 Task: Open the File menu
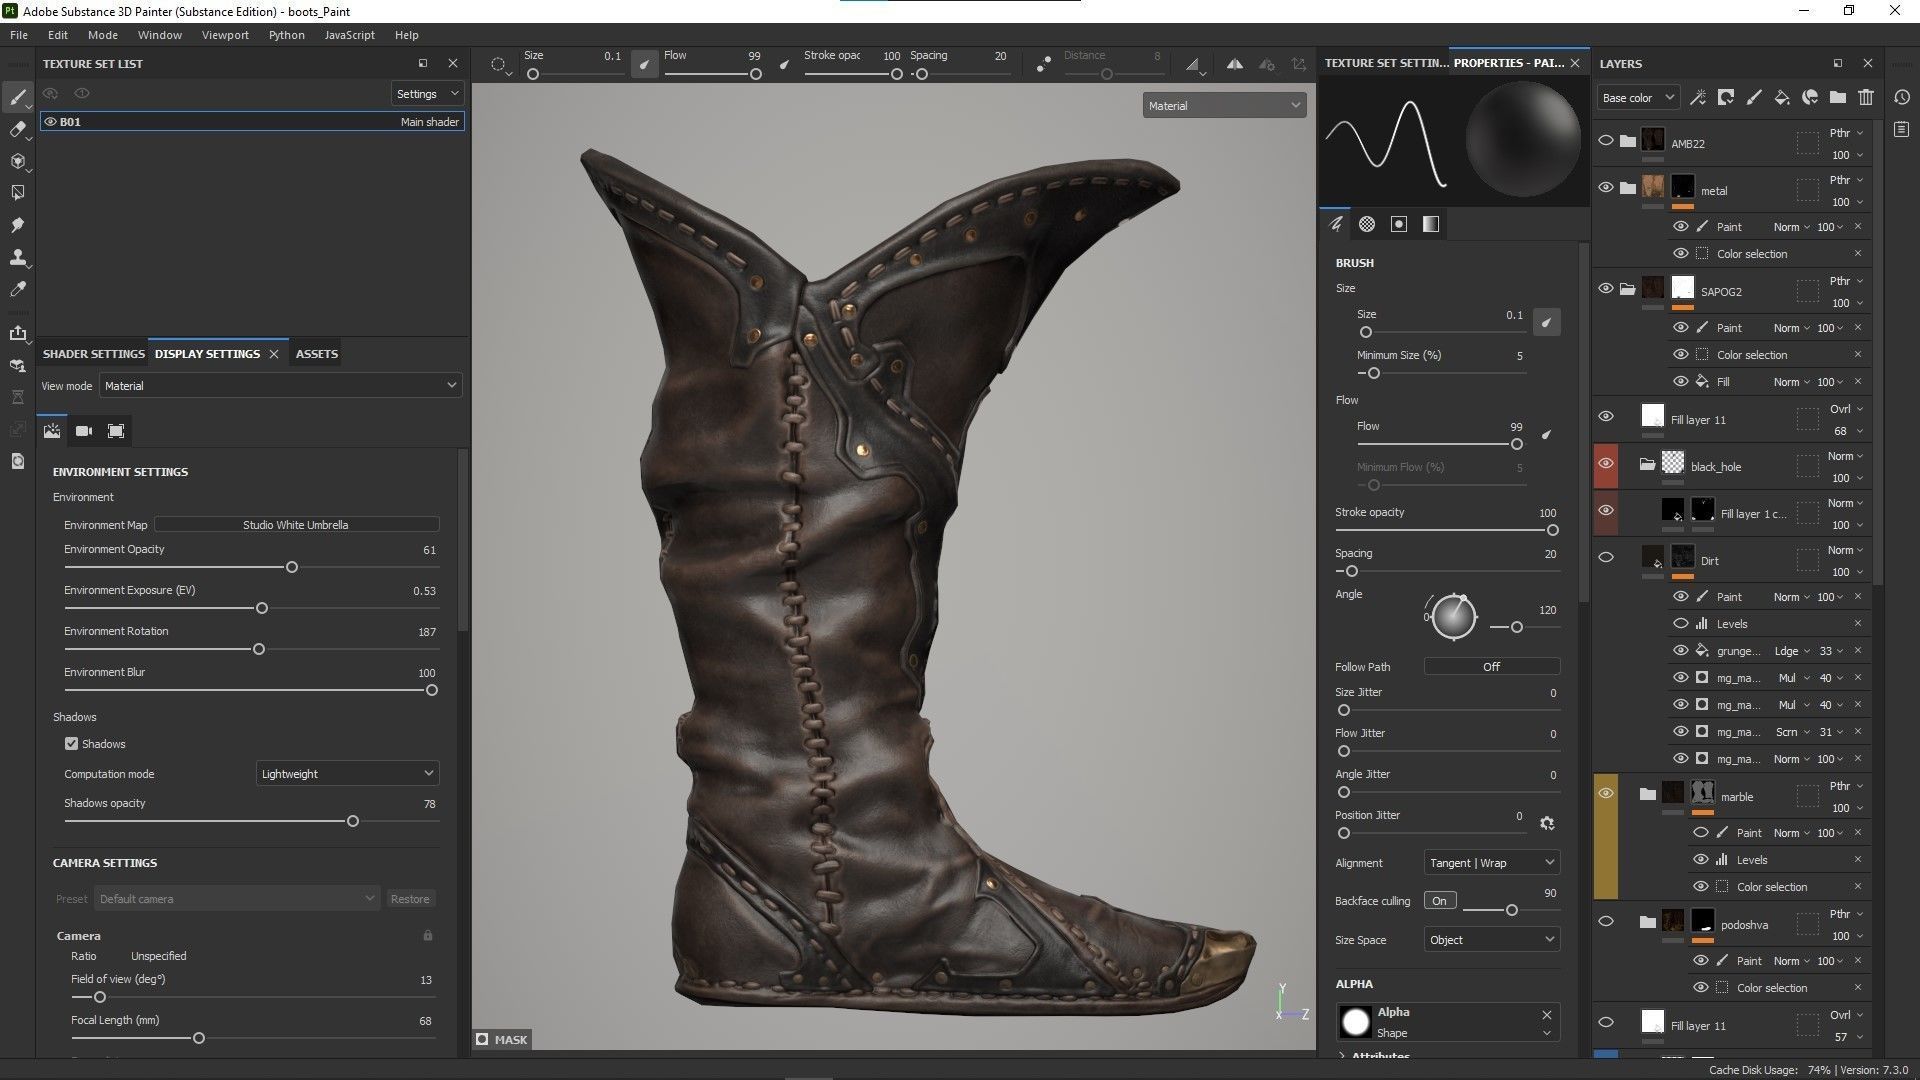click(19, 35)
